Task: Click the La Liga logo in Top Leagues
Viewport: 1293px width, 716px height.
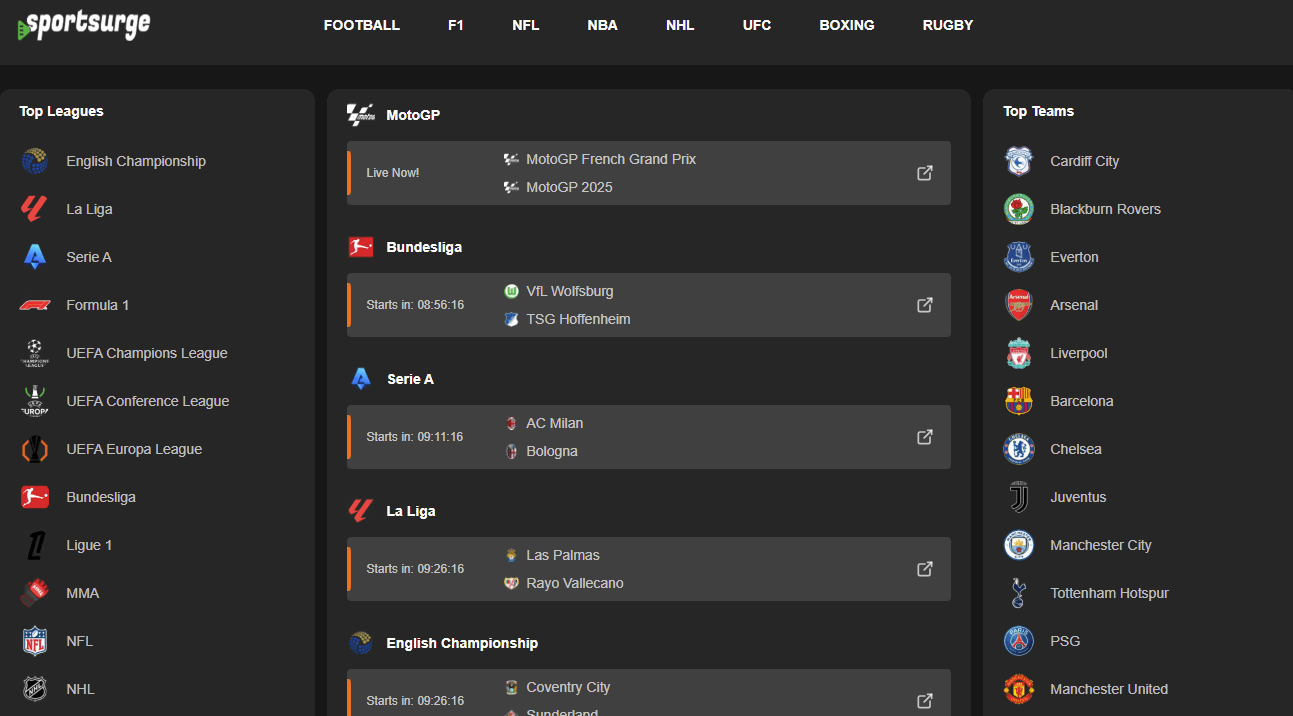Action: pyautogui.click(x=35, y=209)
